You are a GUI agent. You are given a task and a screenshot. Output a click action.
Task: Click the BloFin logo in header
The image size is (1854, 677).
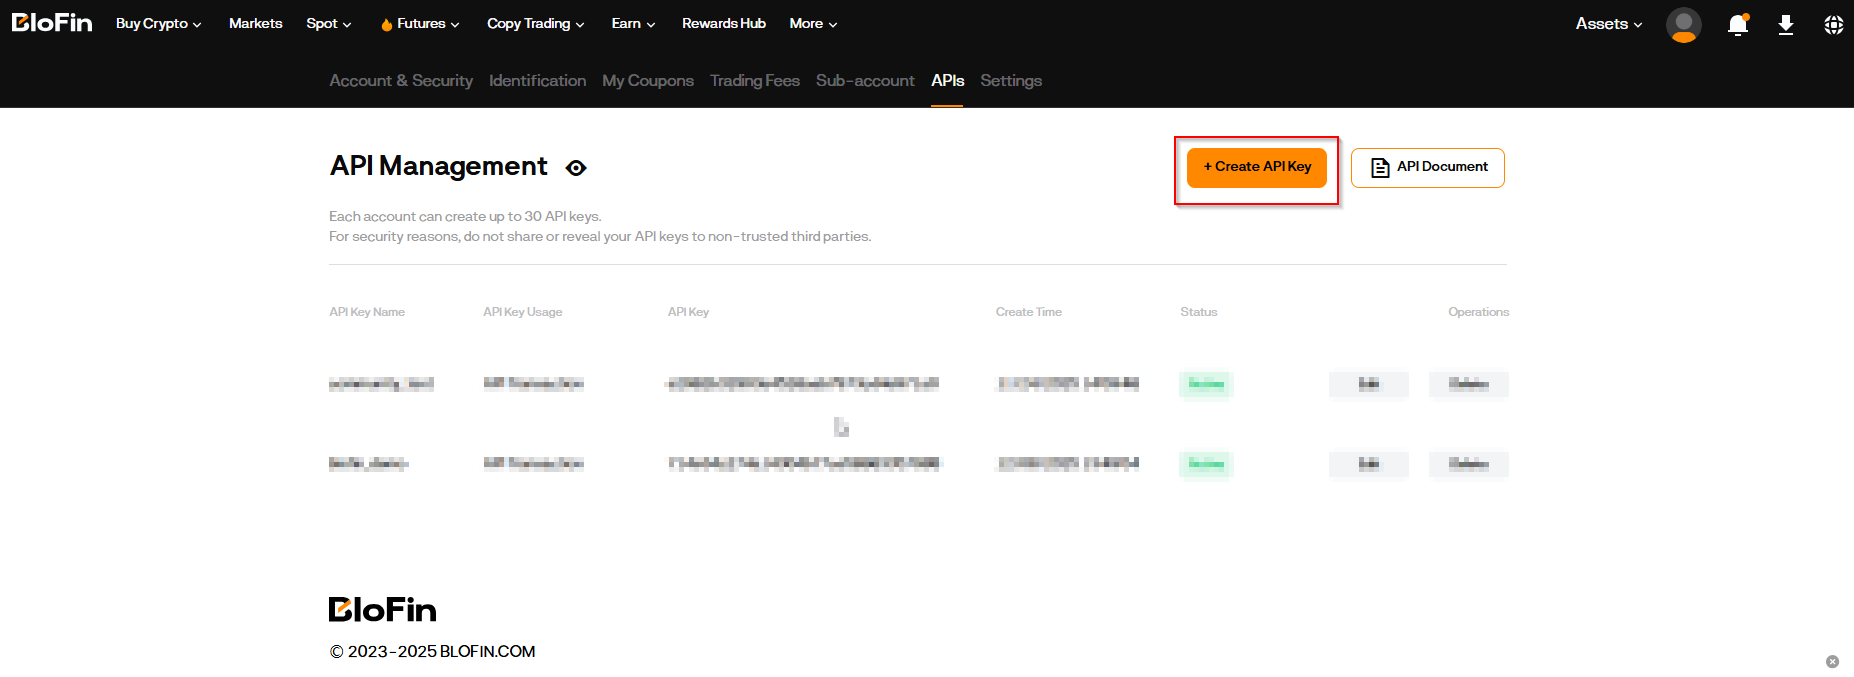pos(52,23)
